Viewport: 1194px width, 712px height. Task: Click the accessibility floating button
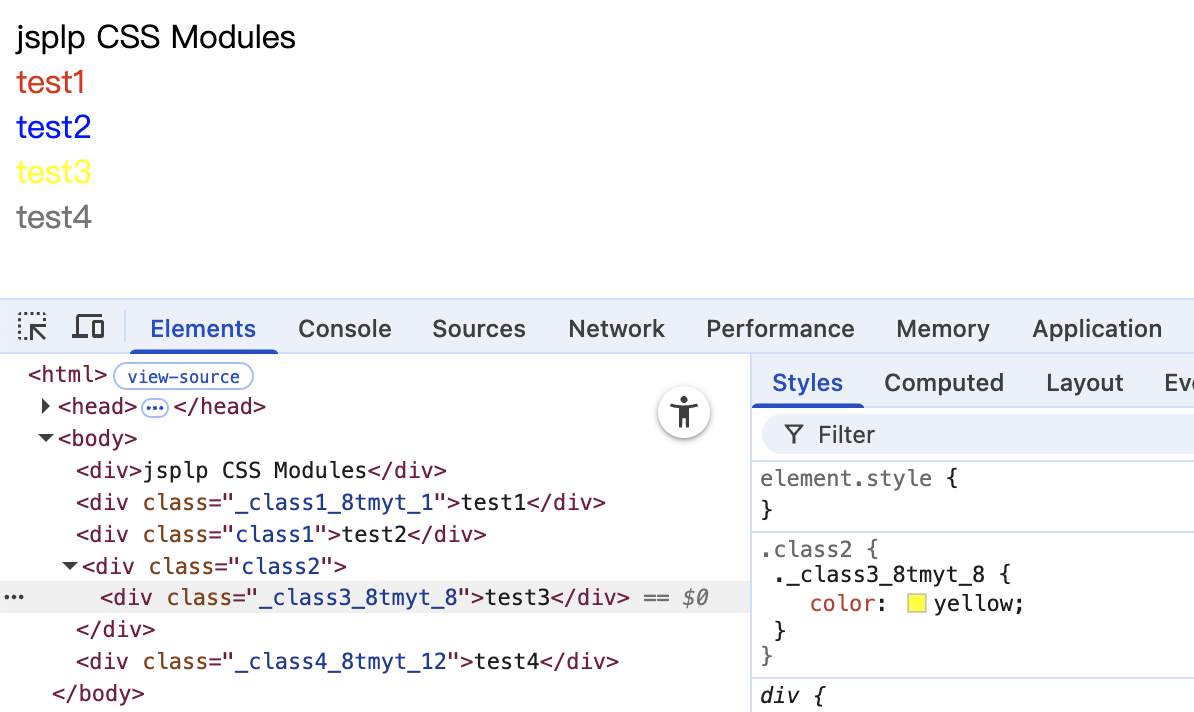(684, 412)
